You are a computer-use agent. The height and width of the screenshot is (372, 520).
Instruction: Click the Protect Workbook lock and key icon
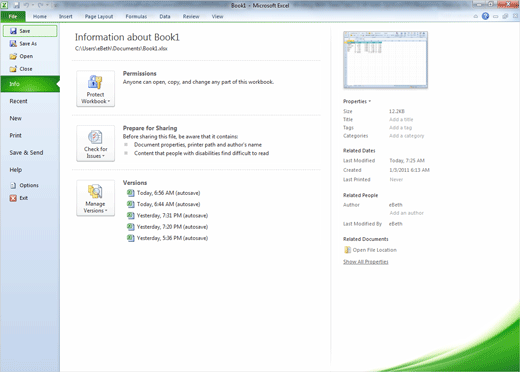click(95, 82)
